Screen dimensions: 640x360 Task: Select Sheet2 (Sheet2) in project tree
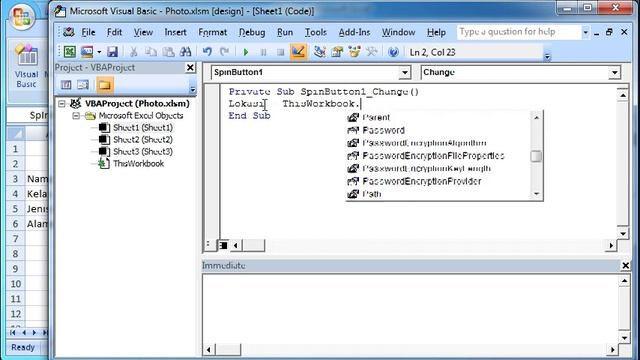tap(143, 140)
